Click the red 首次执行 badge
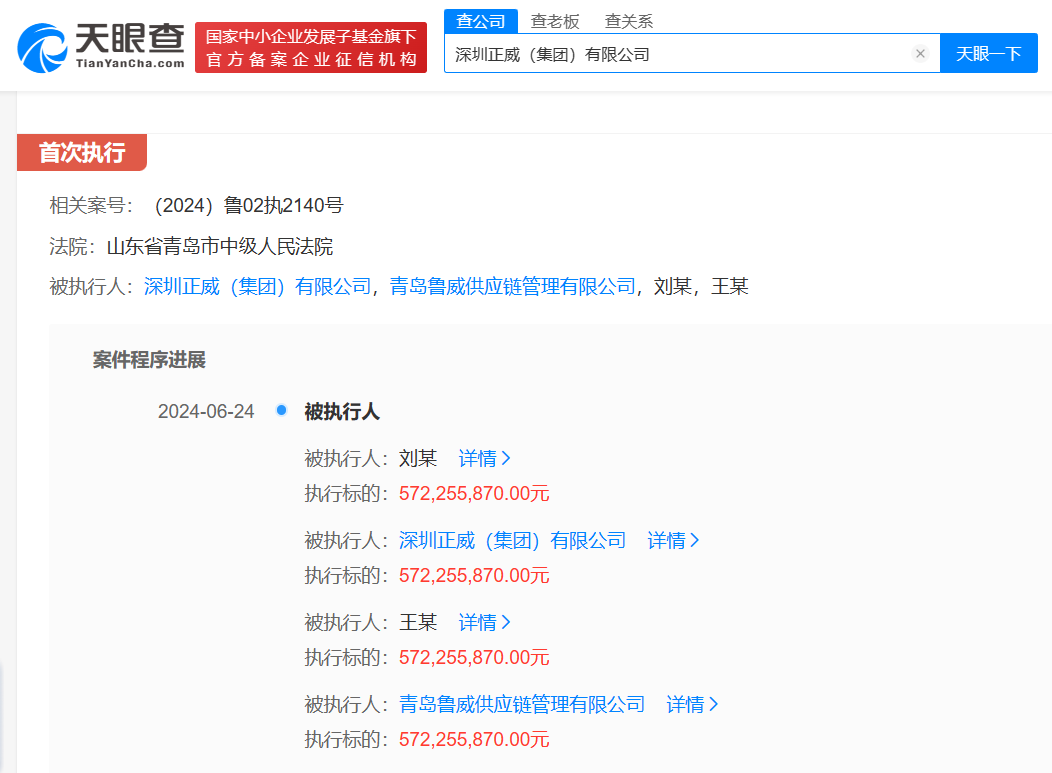 coord(81,153)
